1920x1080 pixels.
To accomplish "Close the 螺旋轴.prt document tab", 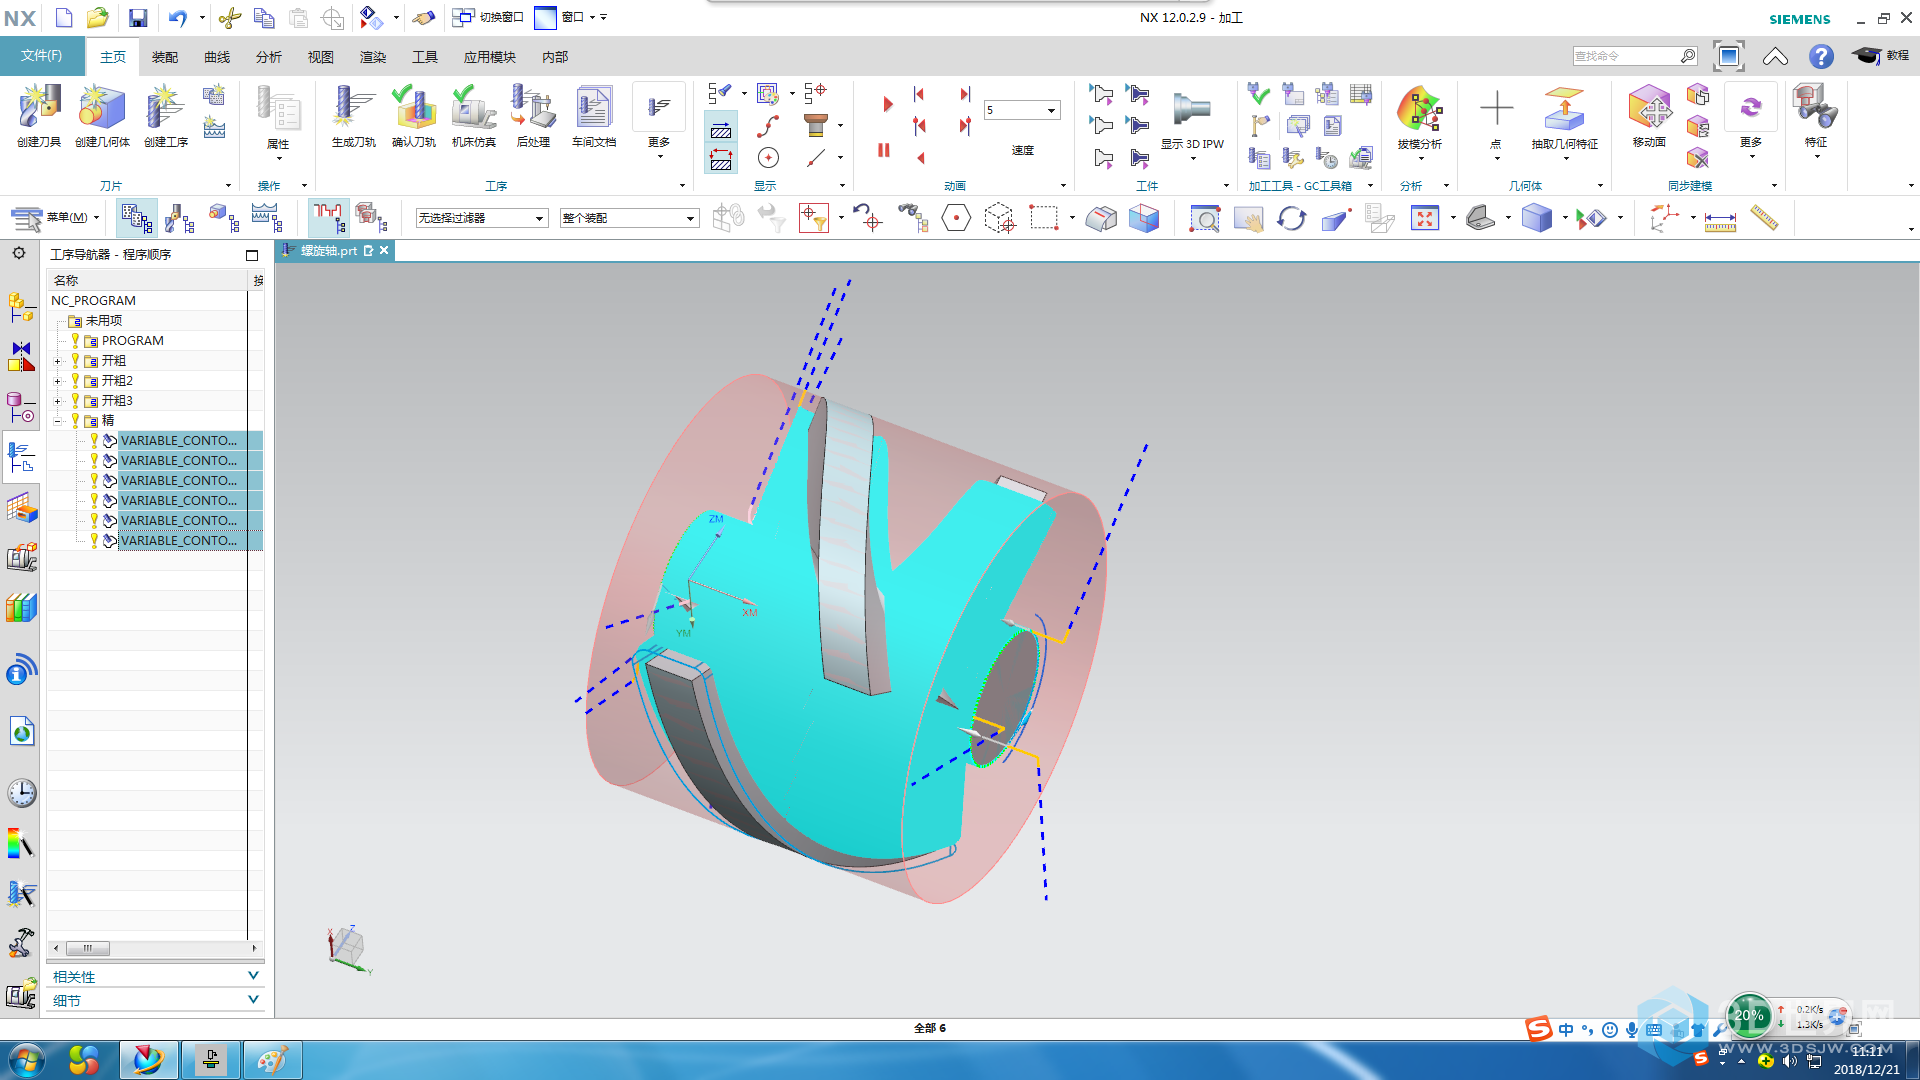I will [x=384, y=251].
